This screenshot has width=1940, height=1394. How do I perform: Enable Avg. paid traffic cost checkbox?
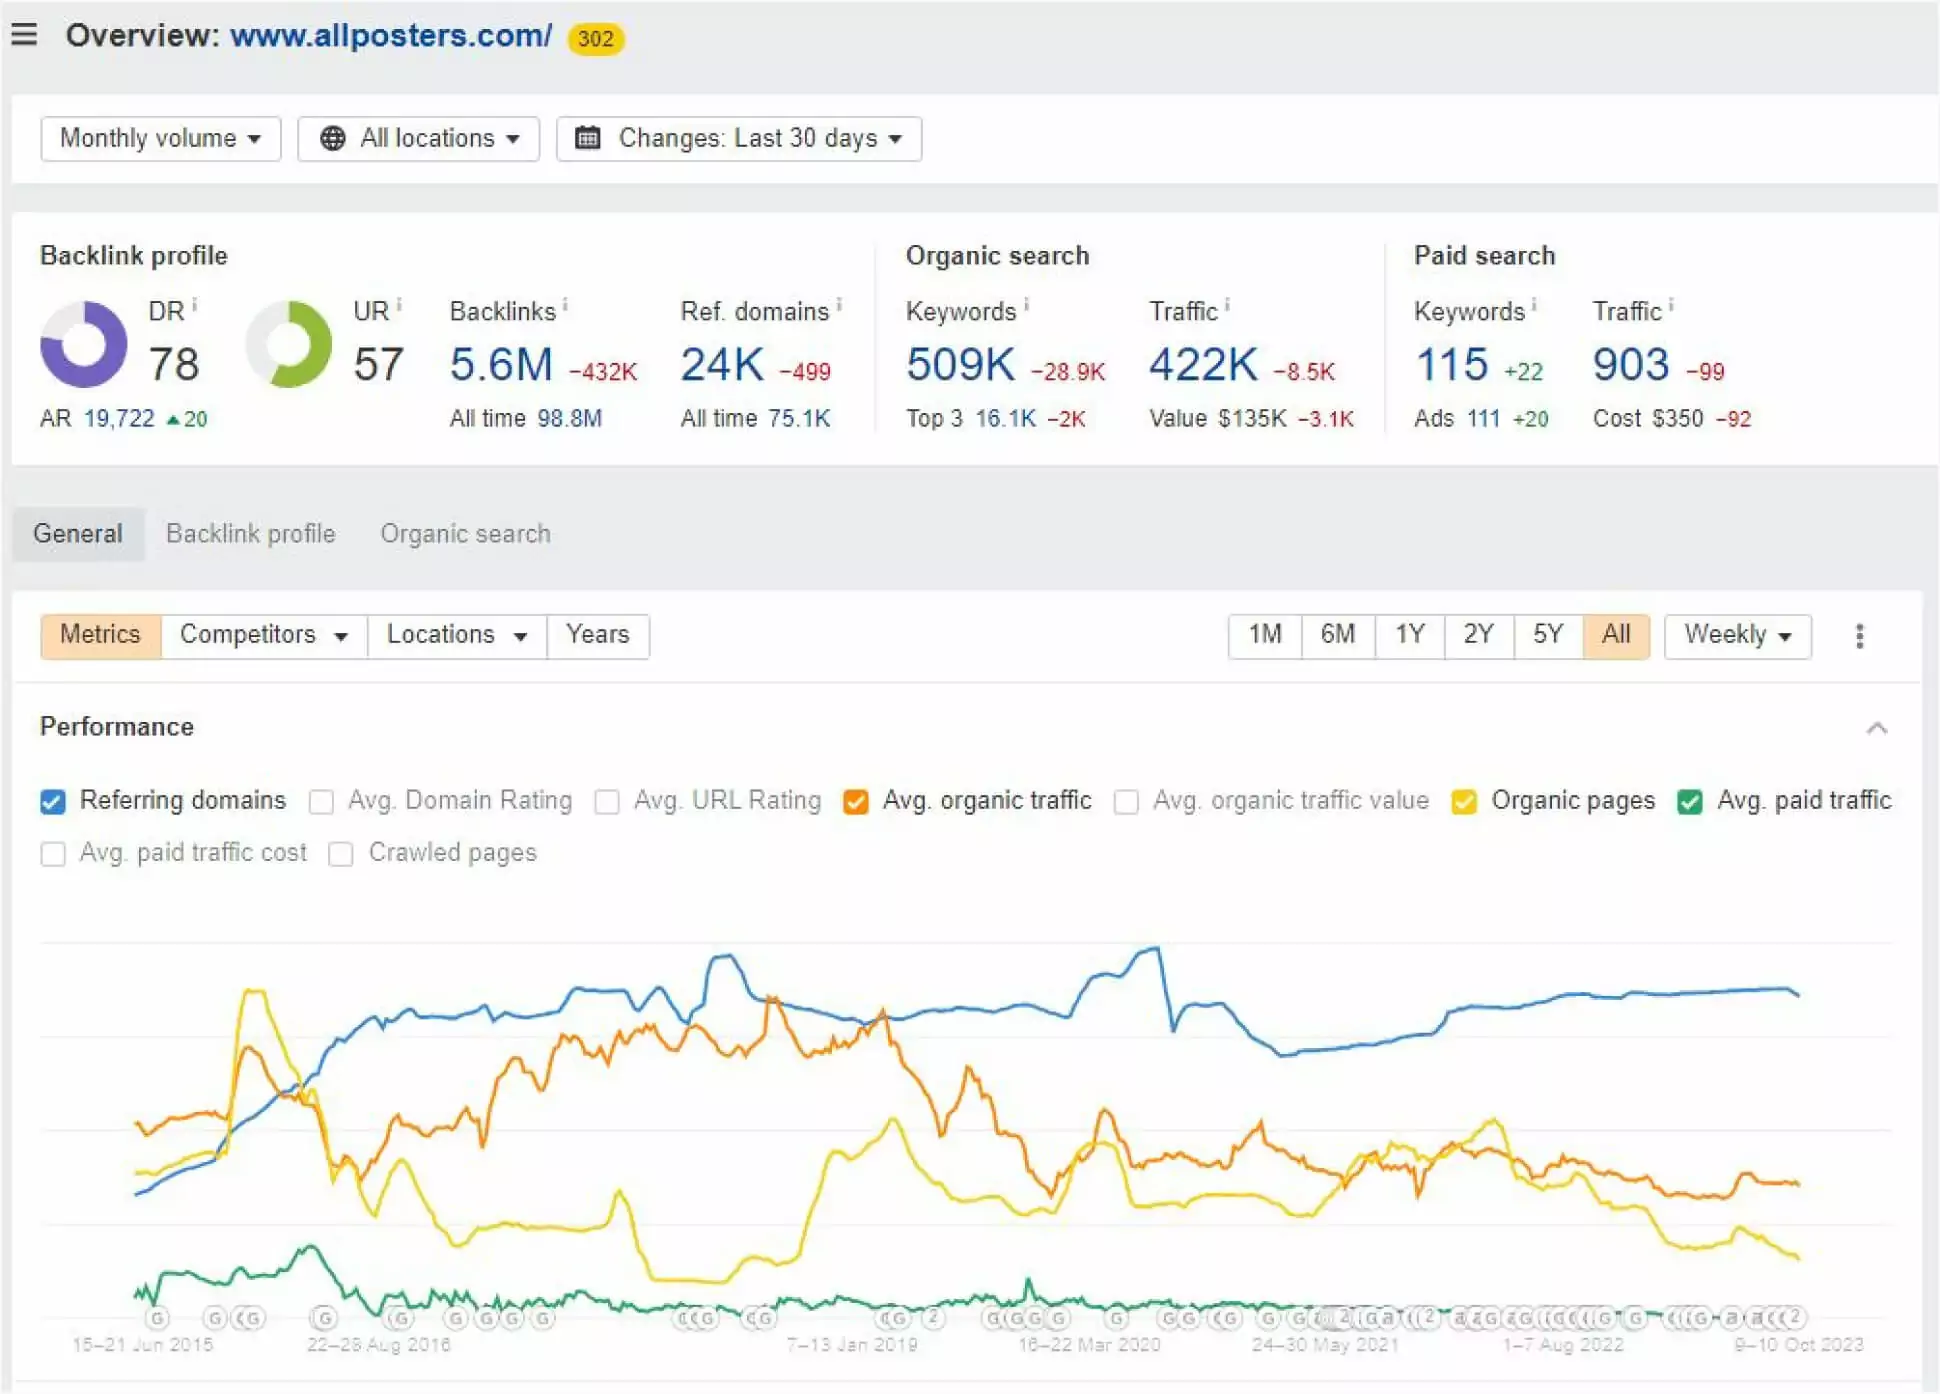coord(53,853)
